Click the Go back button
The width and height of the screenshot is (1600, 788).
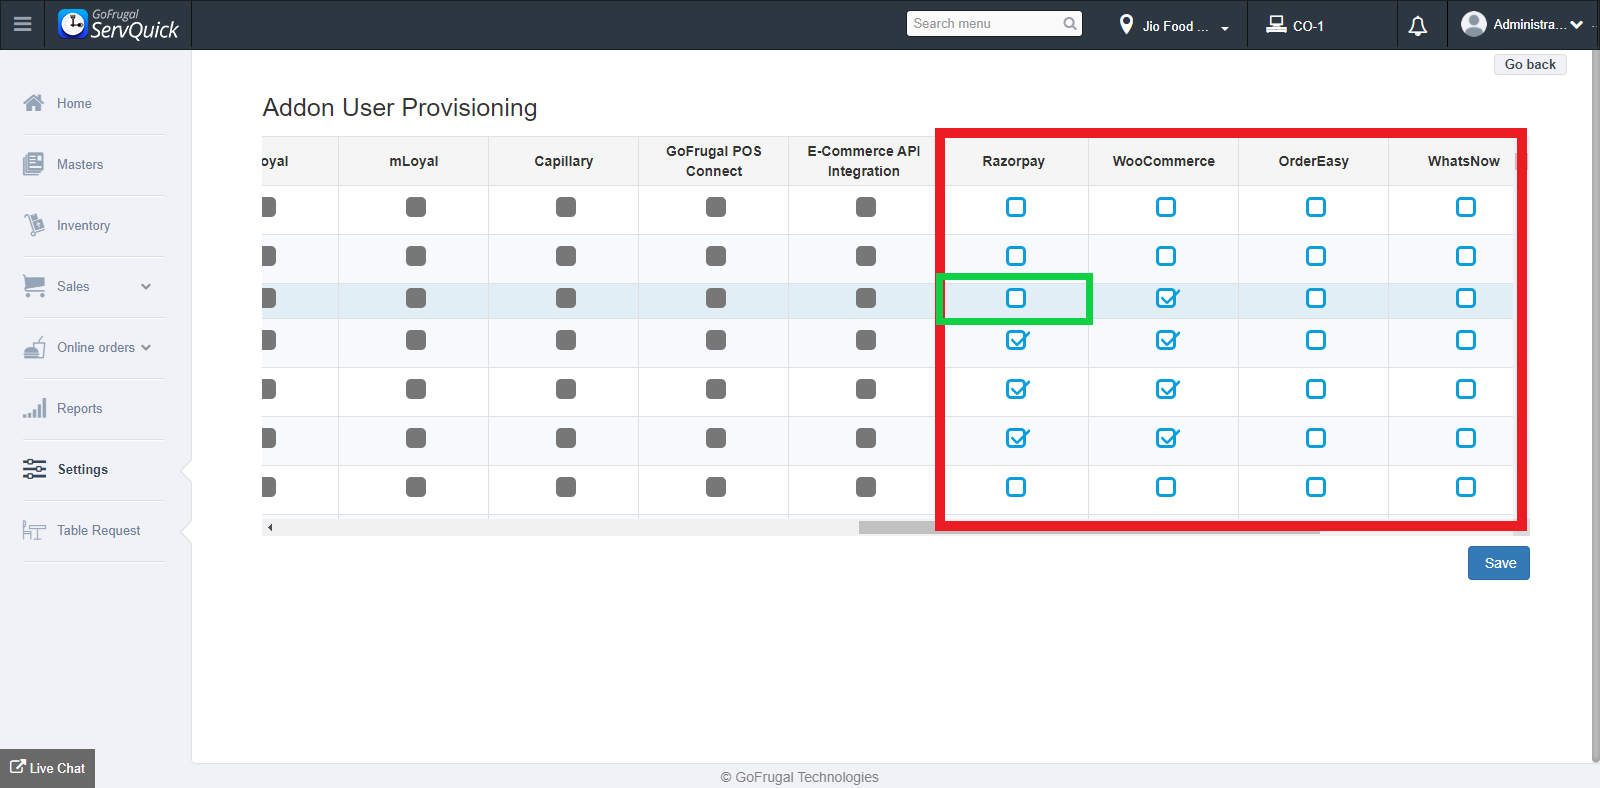(1530, 64)
